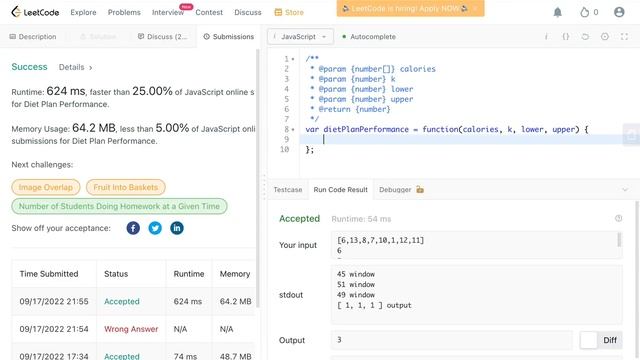Click the Time Submitted column header

49,274
